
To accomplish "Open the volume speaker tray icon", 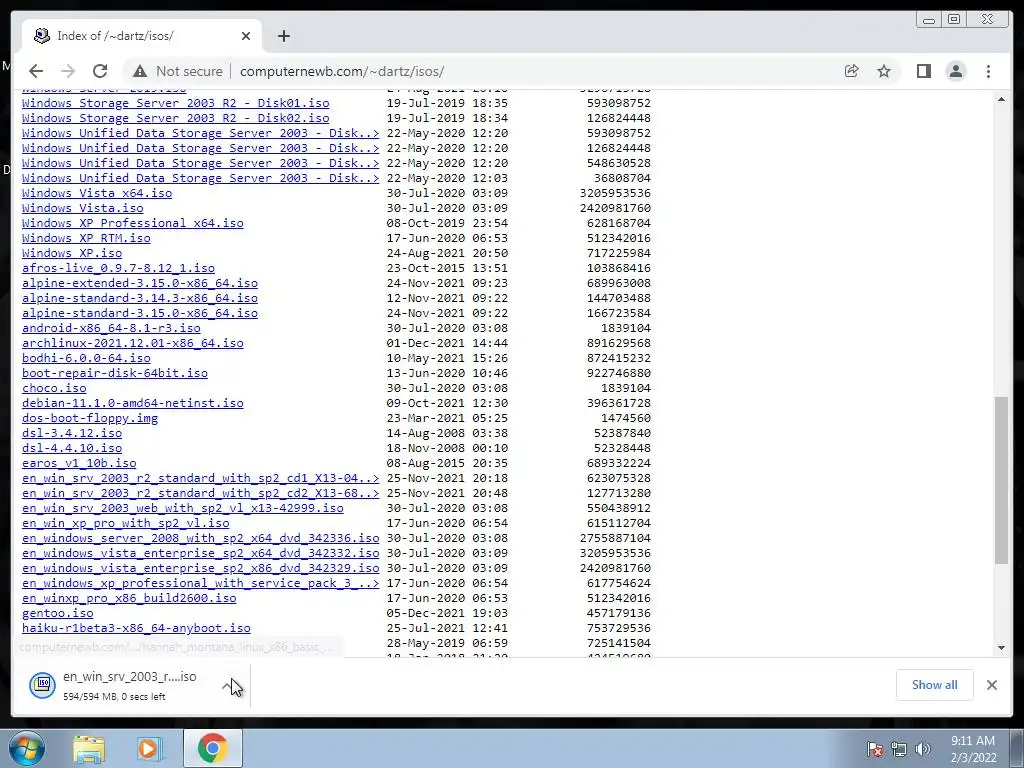I will 923,749.
